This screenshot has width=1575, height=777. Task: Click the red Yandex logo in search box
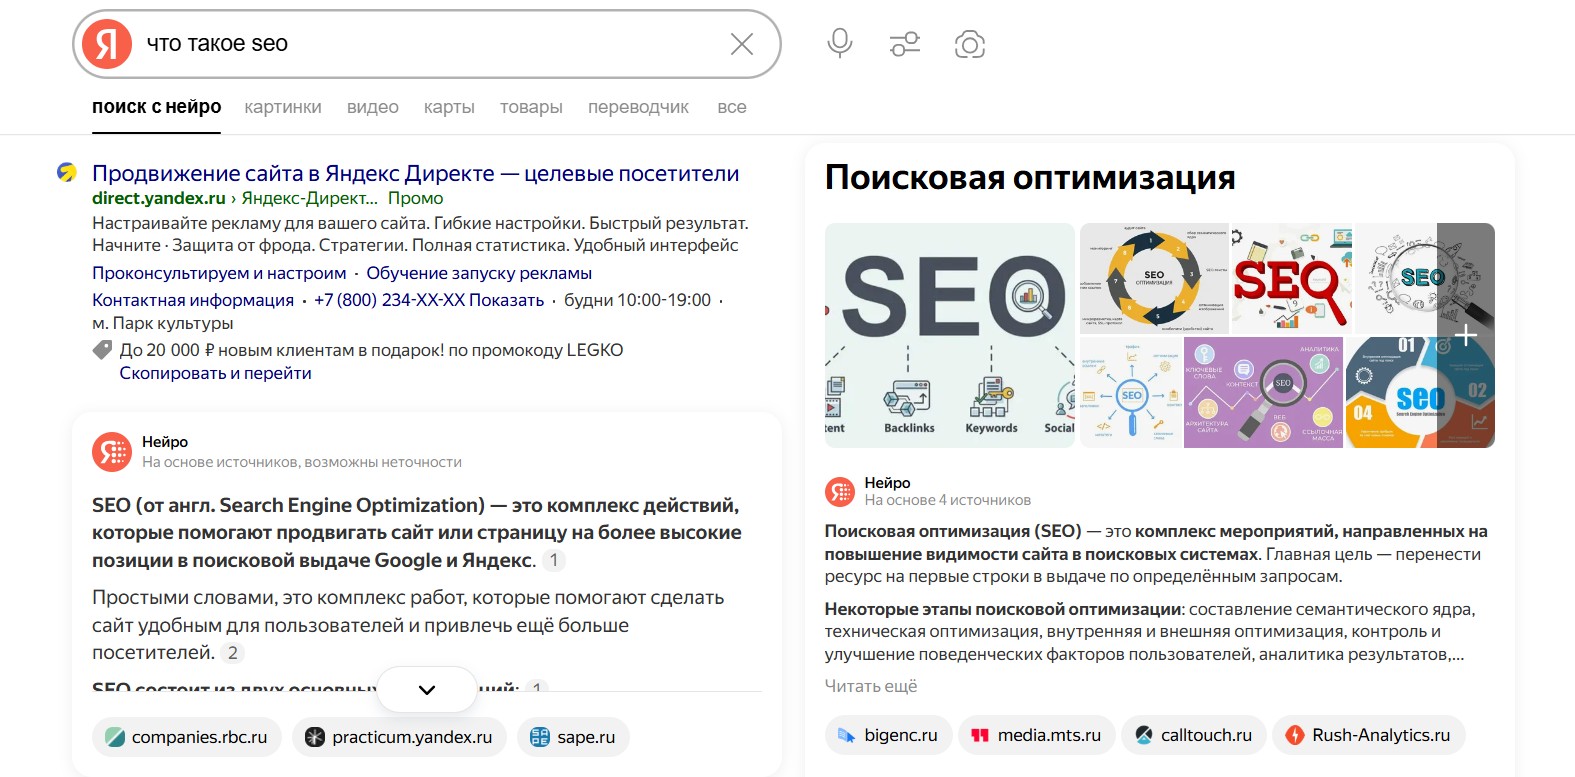click(x=107, y=44)
